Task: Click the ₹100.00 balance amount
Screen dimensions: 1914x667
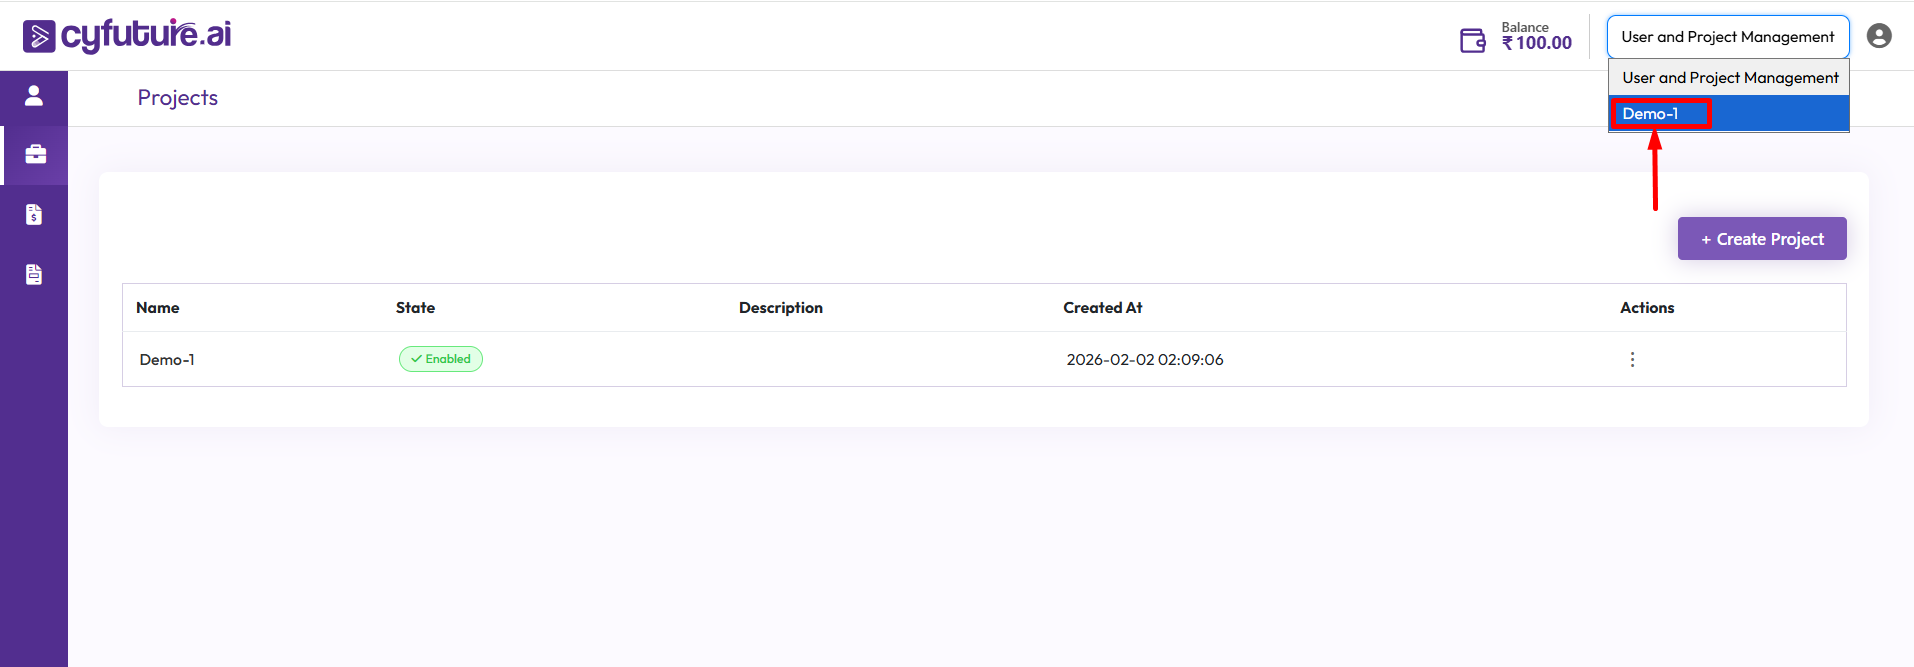Action: click(x=1537, y=43)
